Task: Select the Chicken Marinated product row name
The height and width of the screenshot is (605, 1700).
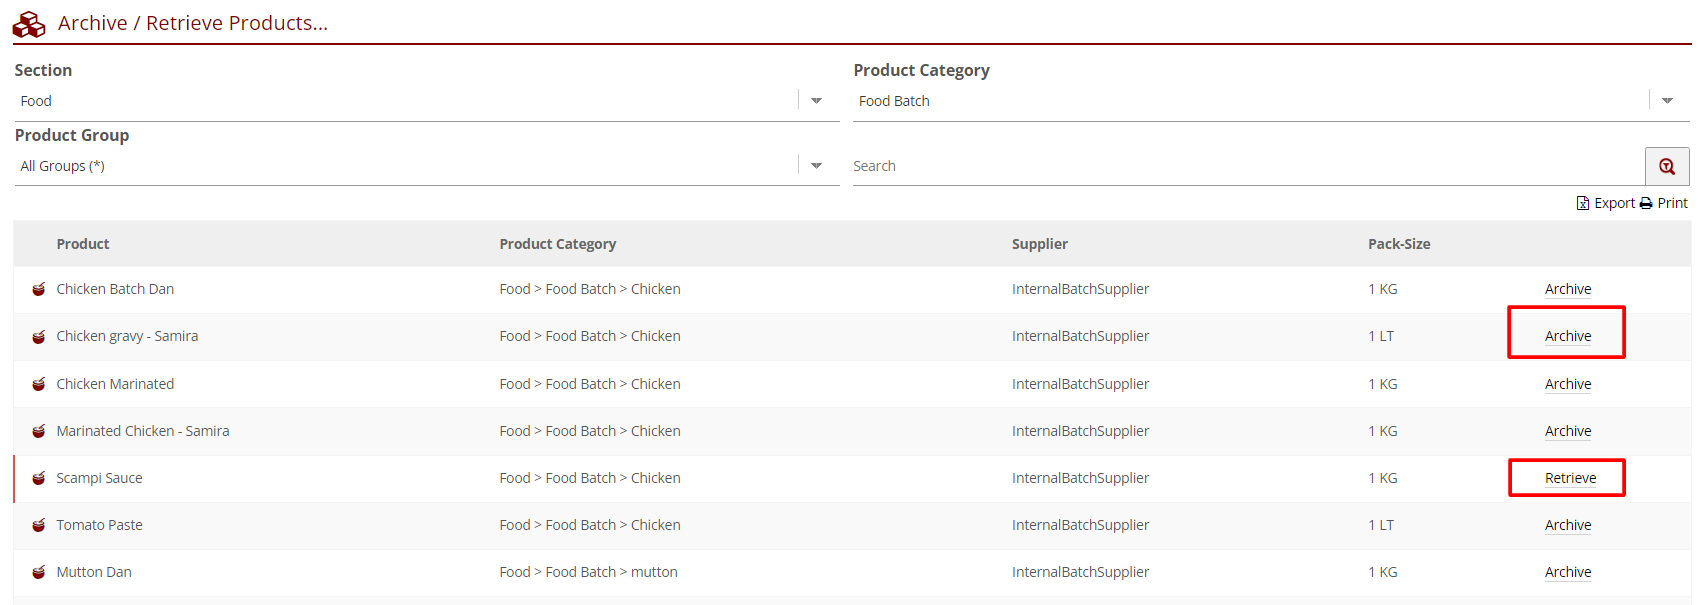Action: coord(115,384)
